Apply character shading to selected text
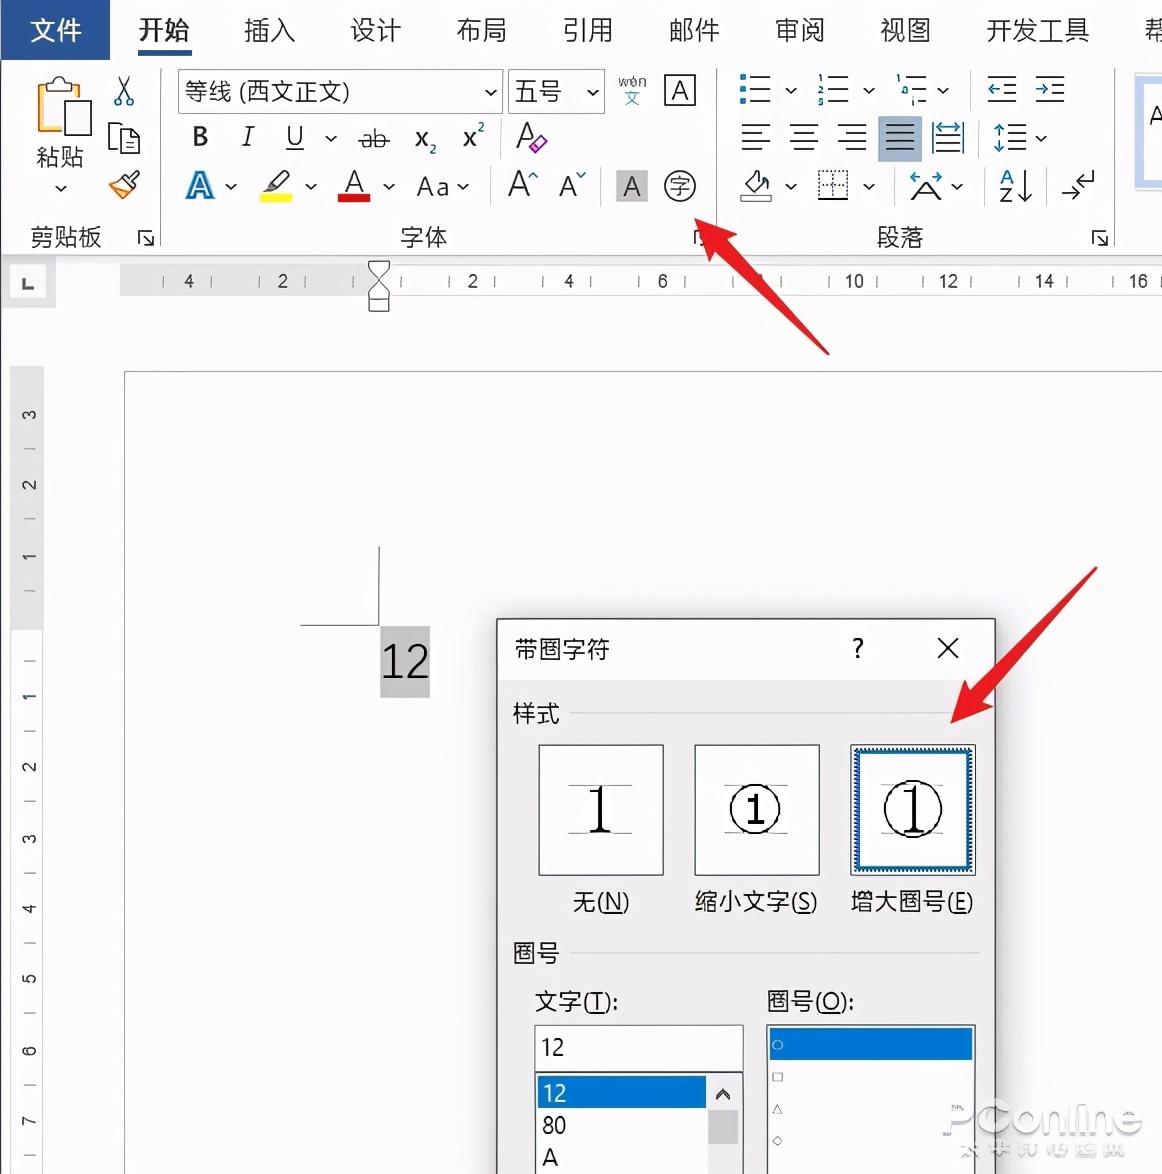The image size is (1162, 1174). point(631,186)
